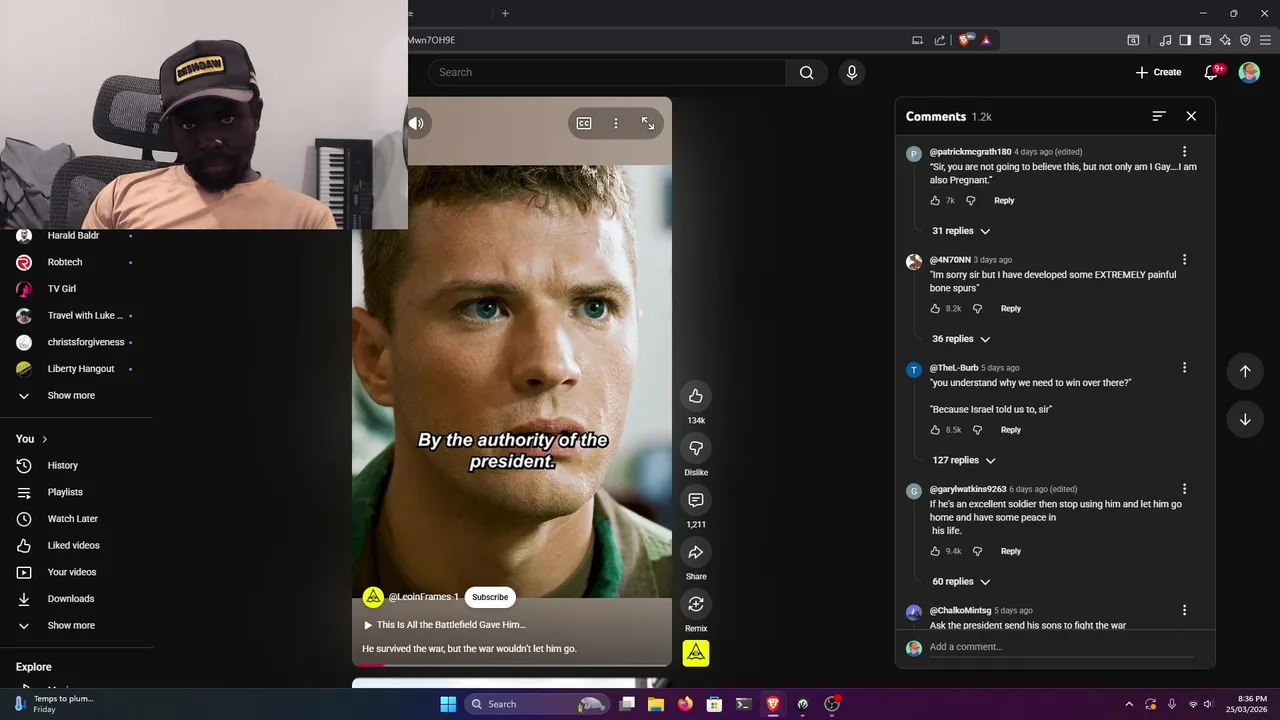Image resolution: width=1280 pixels, height=720 pixels.
Task: Reply to garylwatkins9263's comment
Action: tap(1011, 551)
